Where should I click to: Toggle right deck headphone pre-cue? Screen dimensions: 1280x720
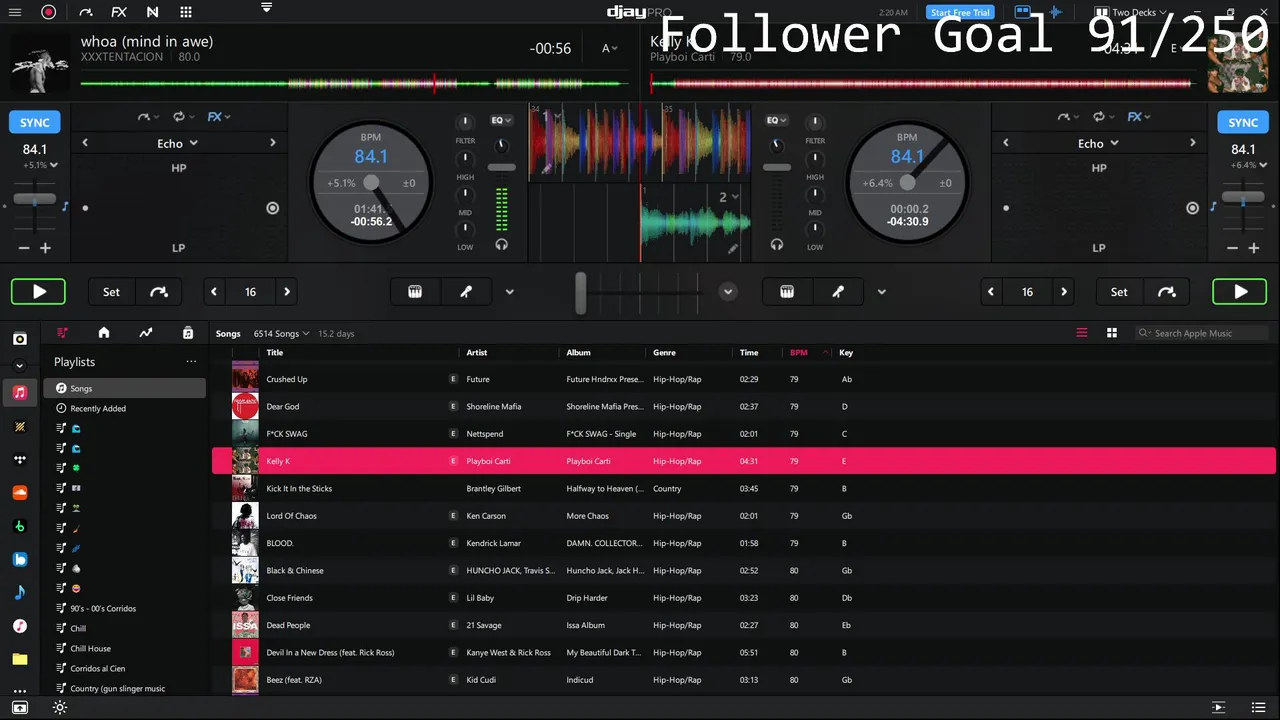(x=777, y=244)
